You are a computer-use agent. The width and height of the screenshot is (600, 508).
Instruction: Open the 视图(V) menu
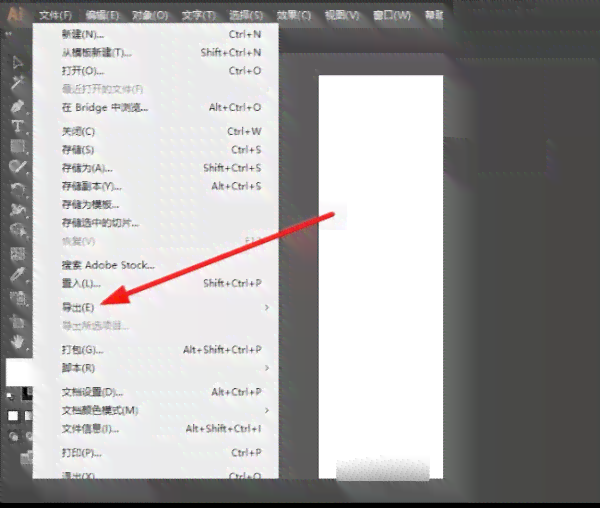point(342,15)
